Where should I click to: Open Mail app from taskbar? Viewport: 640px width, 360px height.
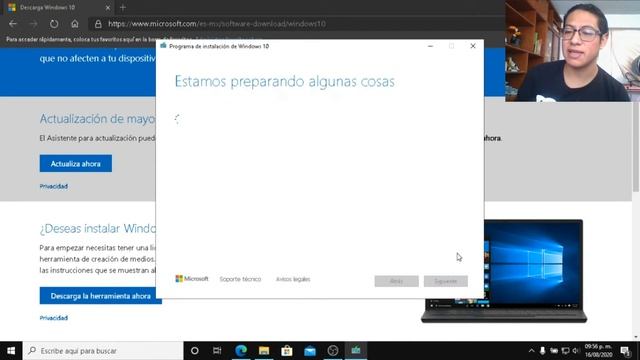tap(310, 351)
